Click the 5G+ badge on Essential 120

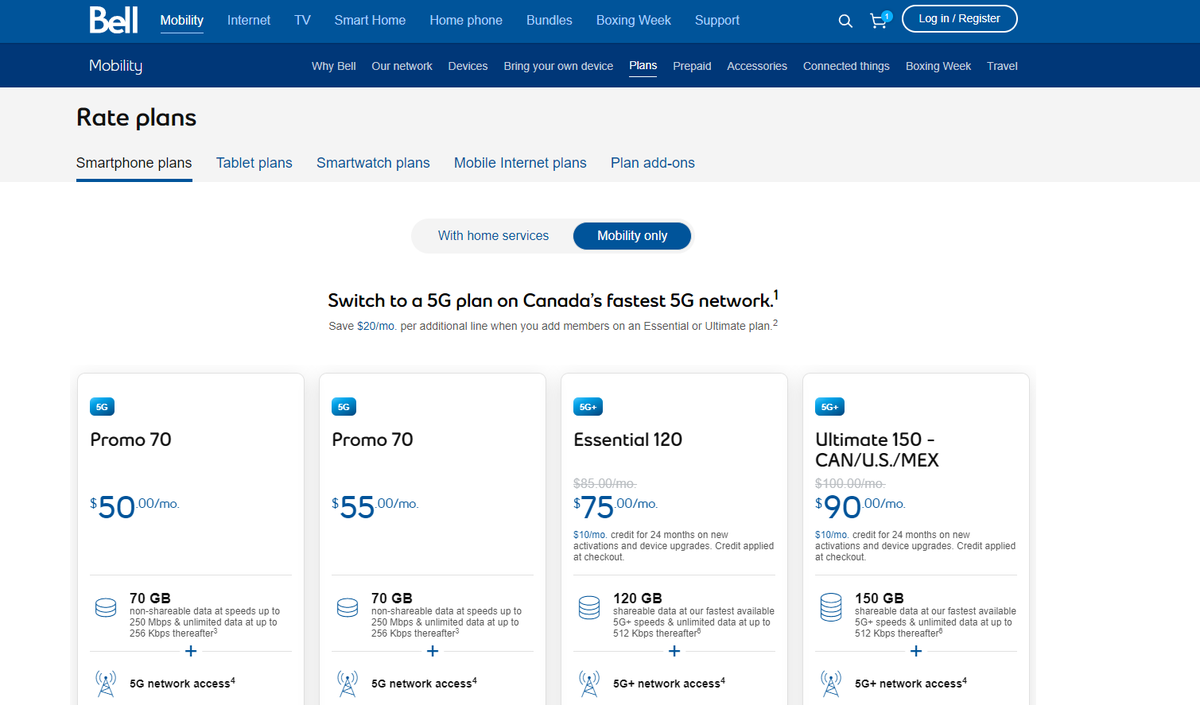588,407
